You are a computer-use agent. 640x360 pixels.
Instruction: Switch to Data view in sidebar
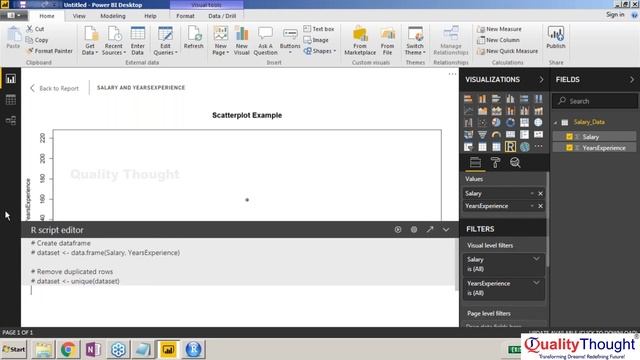(11, 100)
